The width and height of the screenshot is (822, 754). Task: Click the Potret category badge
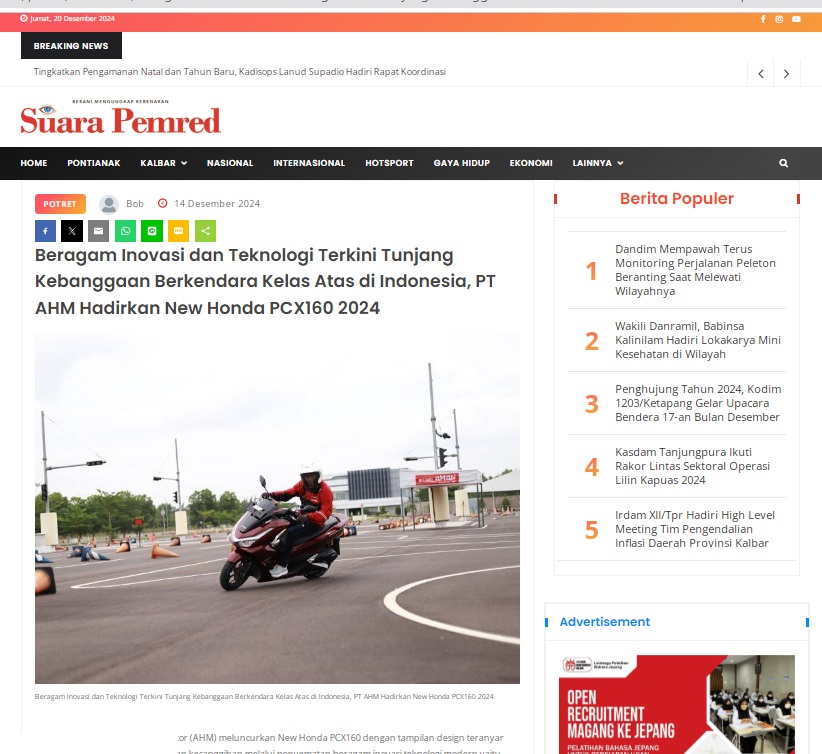[60, 204]
